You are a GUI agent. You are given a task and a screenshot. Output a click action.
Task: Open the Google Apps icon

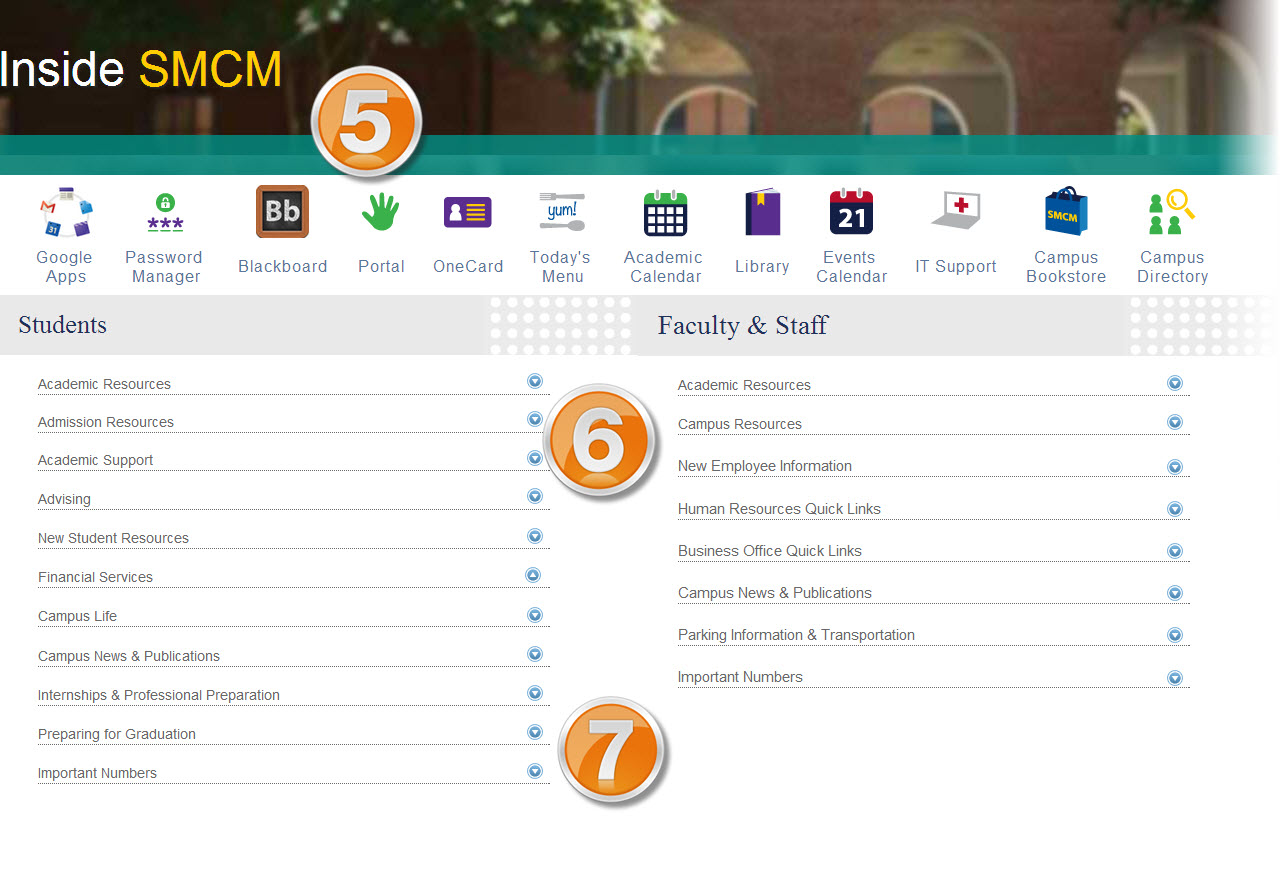tap(65, 211)
